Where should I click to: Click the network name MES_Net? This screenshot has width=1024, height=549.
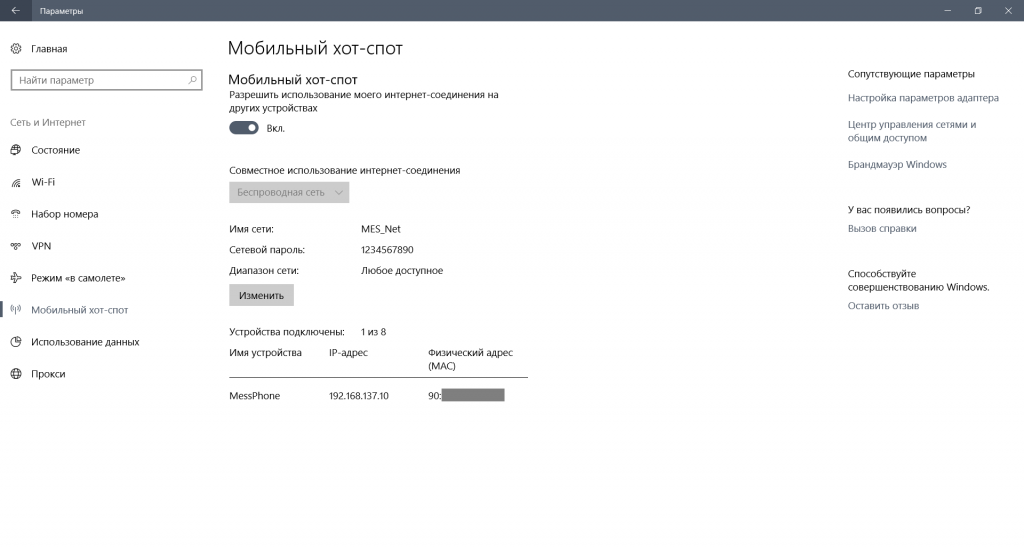tap(381, 229)
